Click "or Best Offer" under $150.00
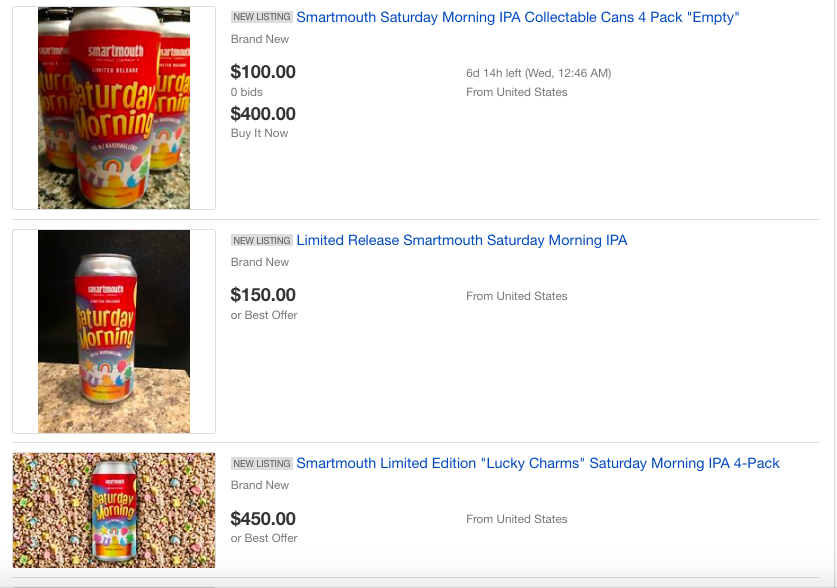This screenshot has width=837, height=588. pyautogui.click(x=264, y=315)
